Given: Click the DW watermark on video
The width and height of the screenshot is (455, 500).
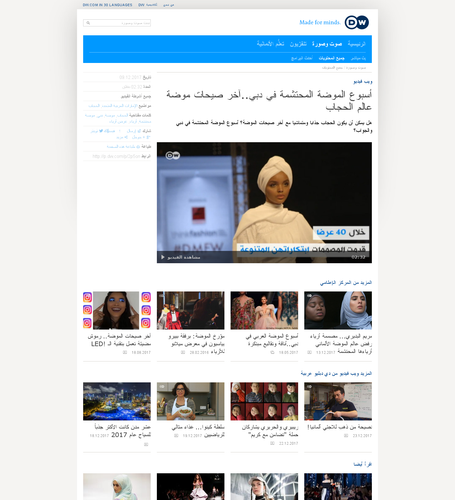Looking at the screenshot, I should tap(173, 155).
